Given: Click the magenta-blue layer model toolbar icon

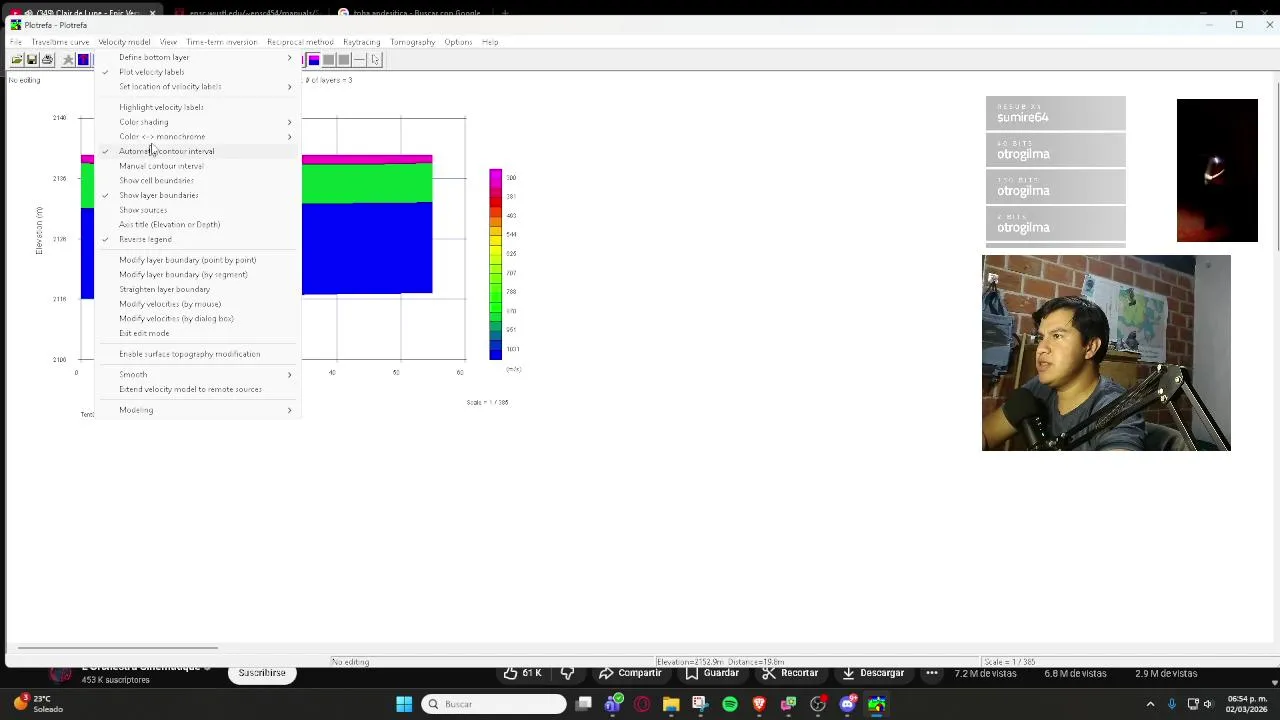Looking at the screenshot, I should (314, 60).
